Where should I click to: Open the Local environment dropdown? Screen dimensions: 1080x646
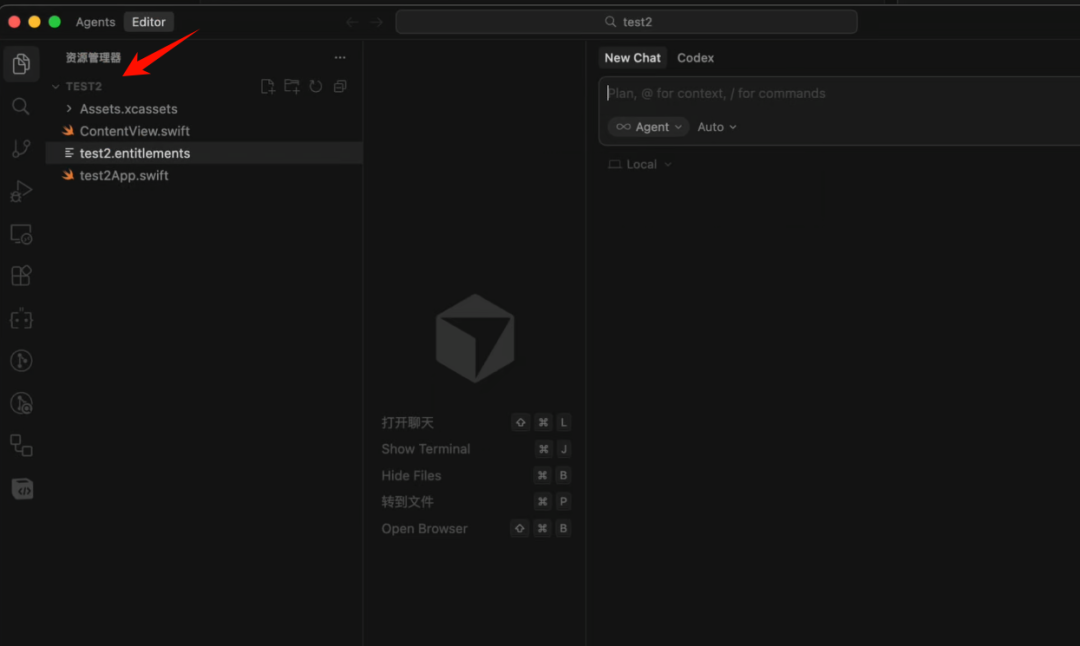(x=640, y=164)
